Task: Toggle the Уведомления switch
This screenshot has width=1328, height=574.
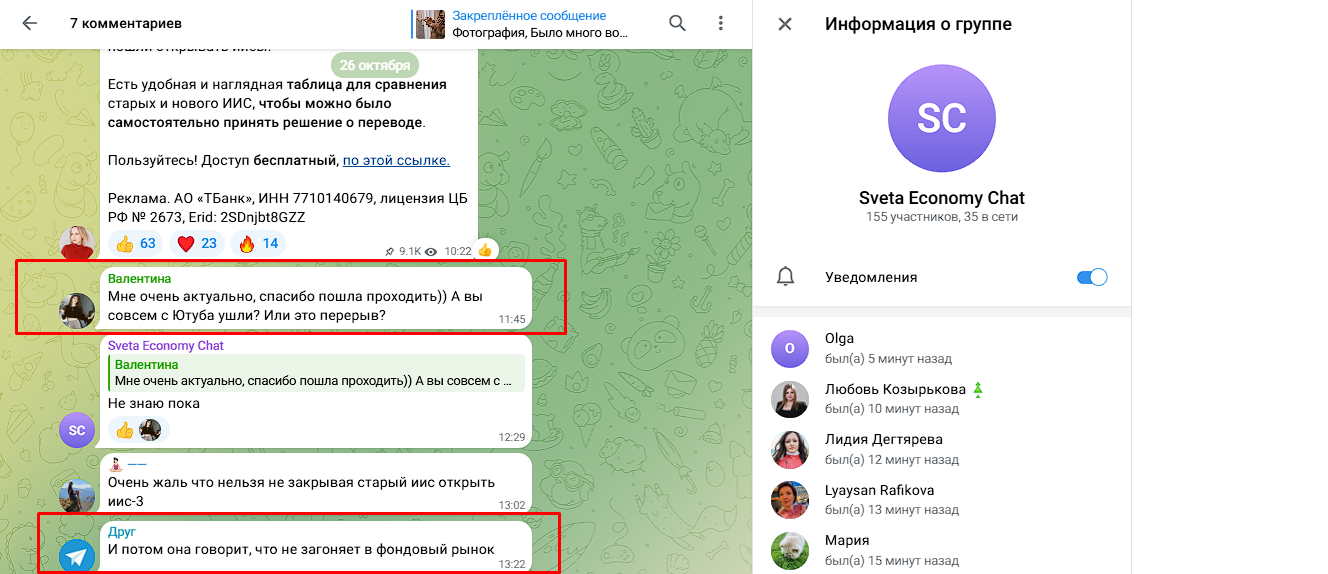Action: tap(1092, 277)
